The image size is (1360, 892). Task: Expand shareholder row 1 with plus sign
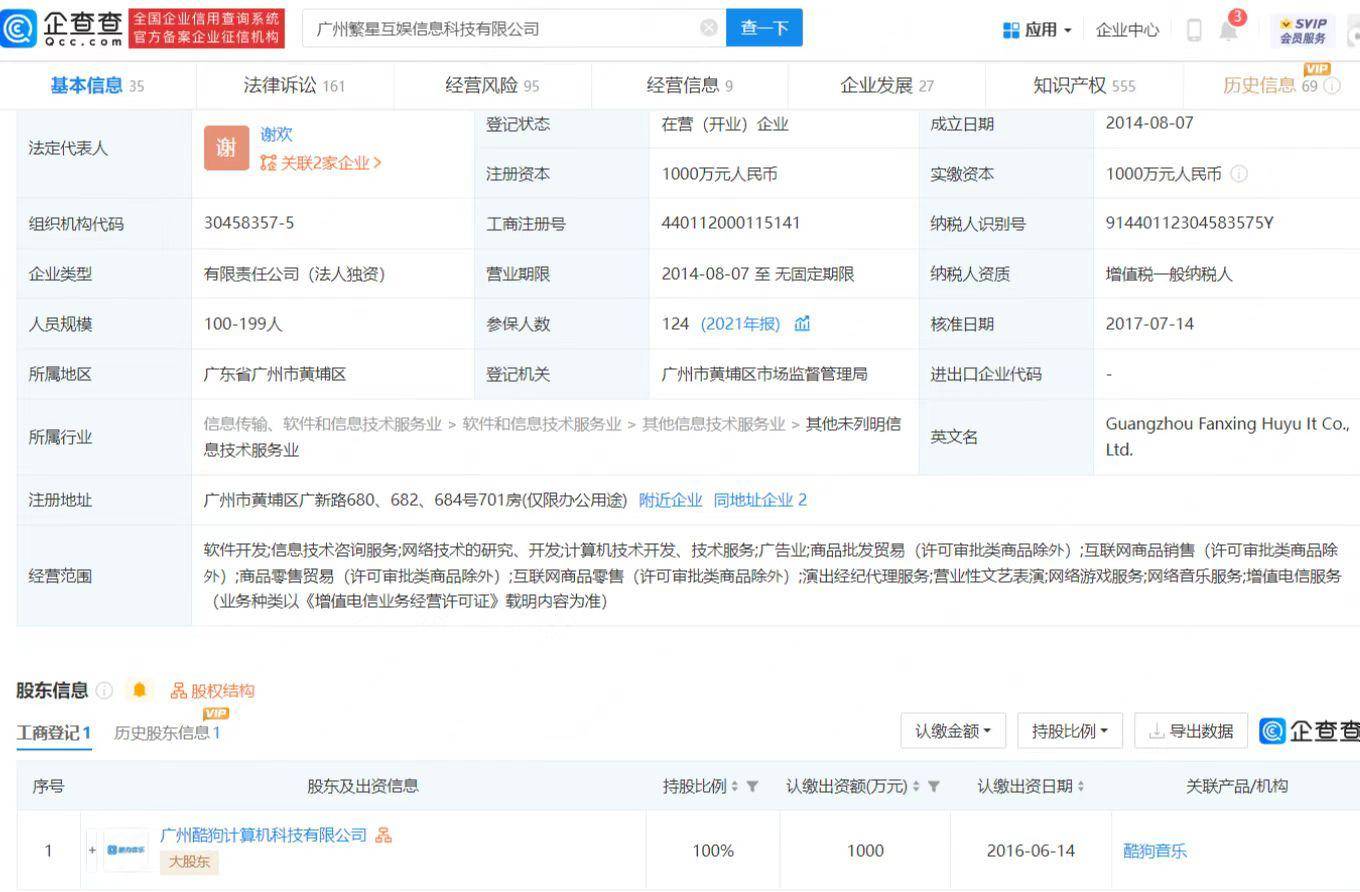92,851
